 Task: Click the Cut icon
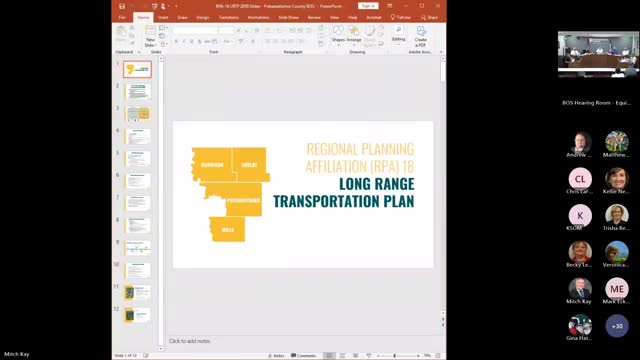coord(132,28)
